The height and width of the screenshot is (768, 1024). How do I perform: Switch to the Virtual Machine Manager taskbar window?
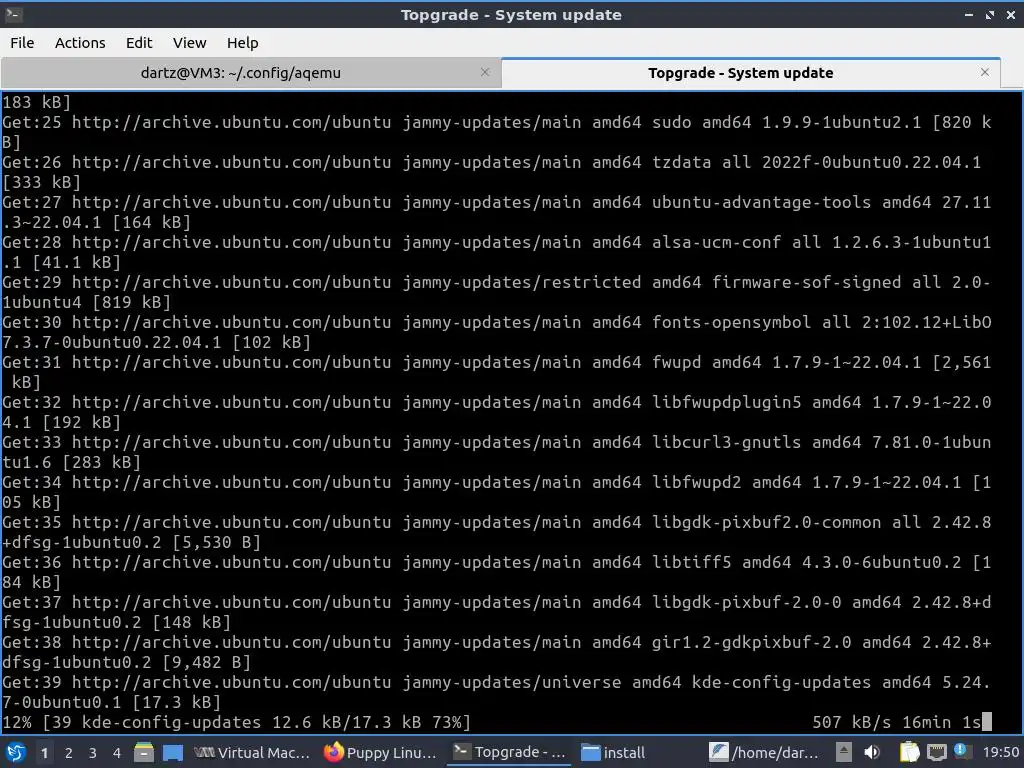coord(251,752)
